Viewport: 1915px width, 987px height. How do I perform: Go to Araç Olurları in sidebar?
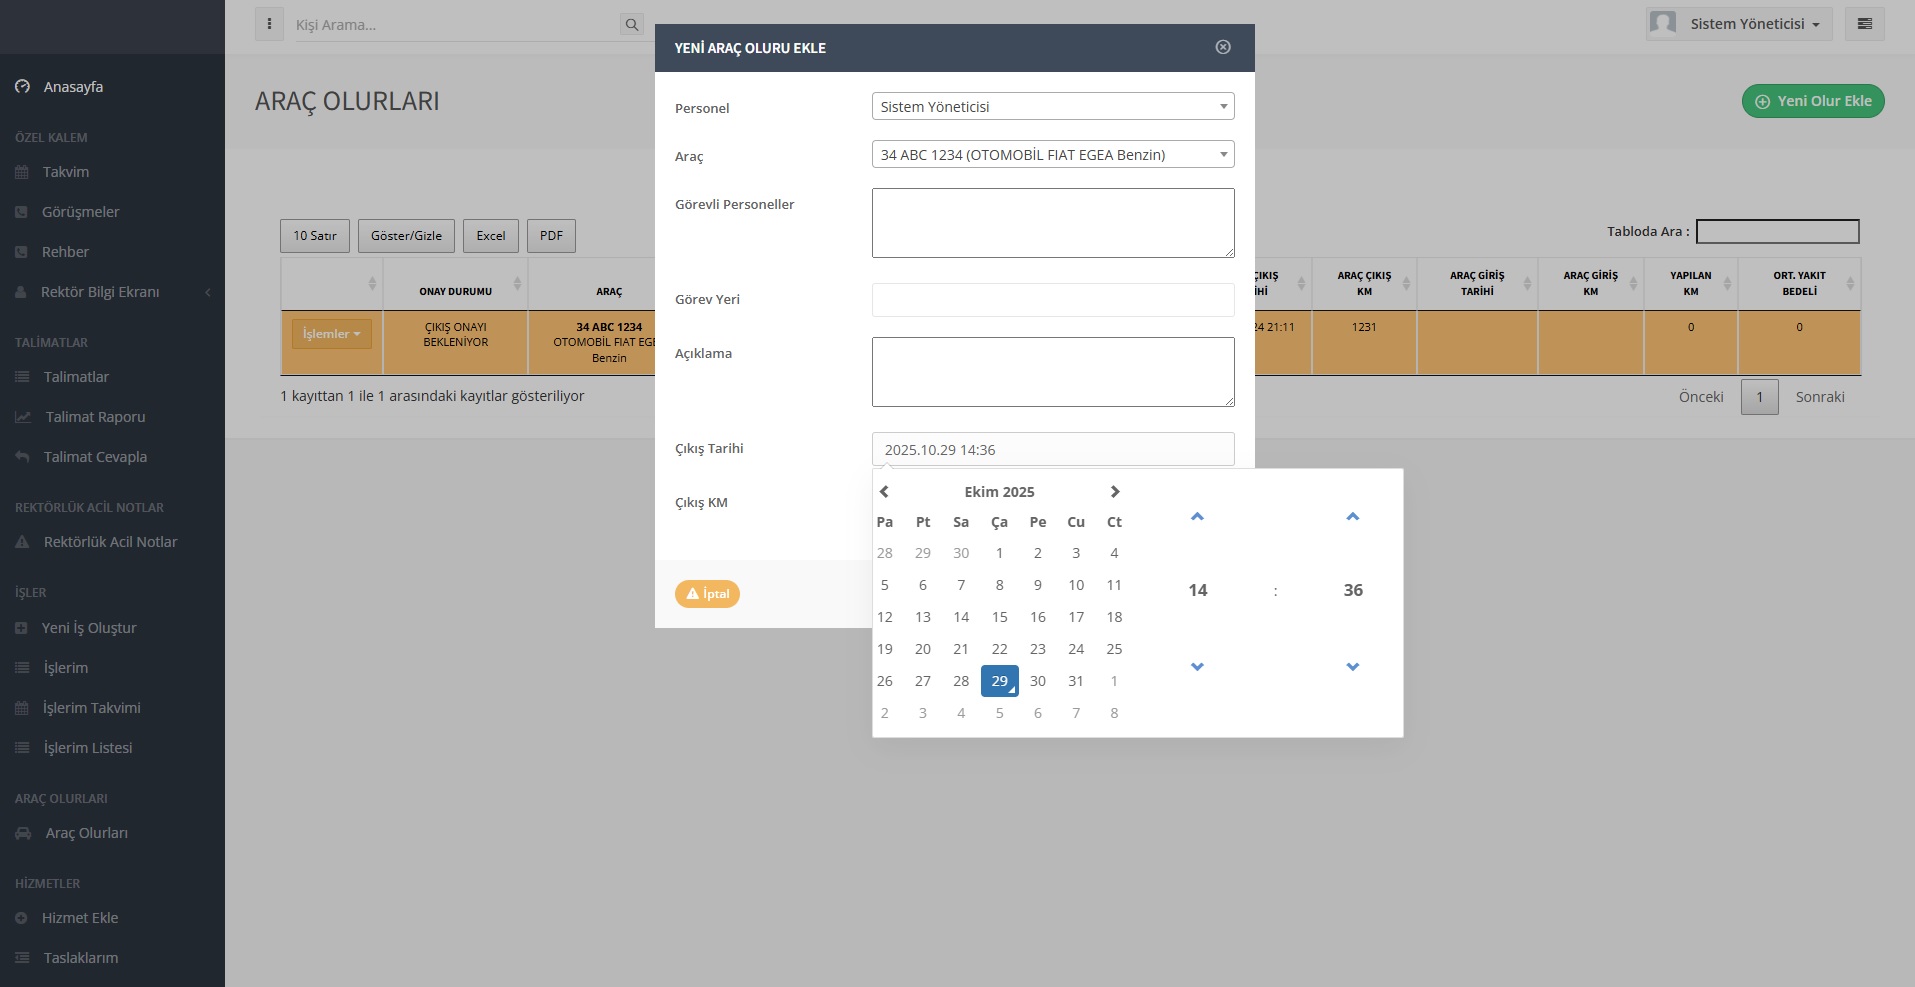pyautogui.click(x=86, y=833)
